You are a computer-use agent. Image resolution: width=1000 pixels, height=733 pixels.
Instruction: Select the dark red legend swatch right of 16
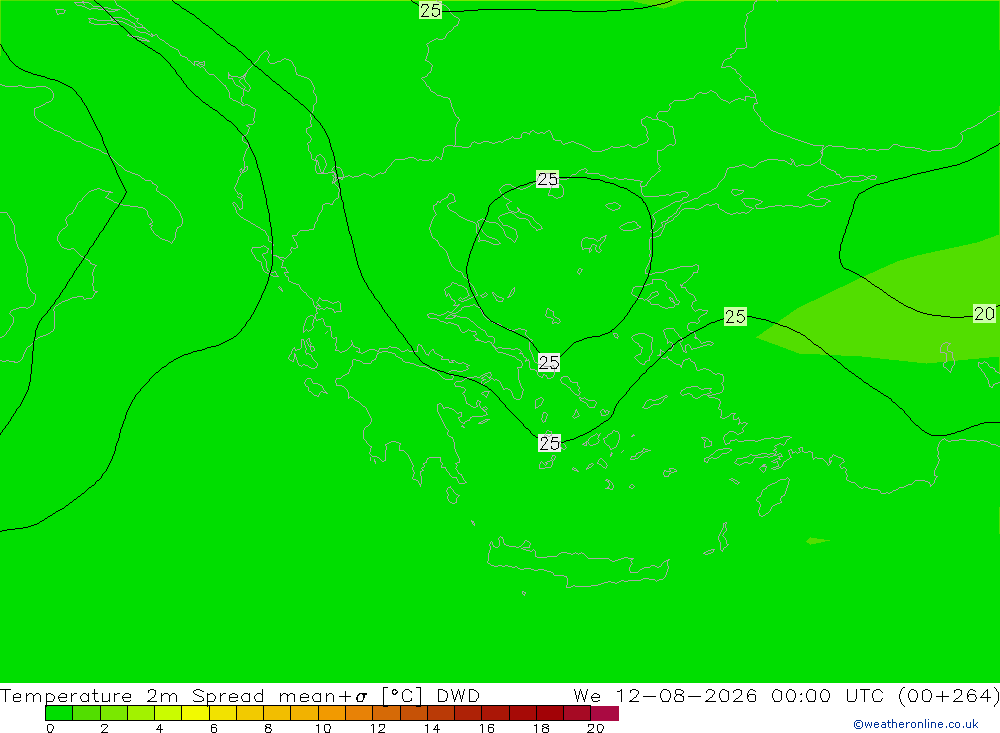[x=496, y=713]
